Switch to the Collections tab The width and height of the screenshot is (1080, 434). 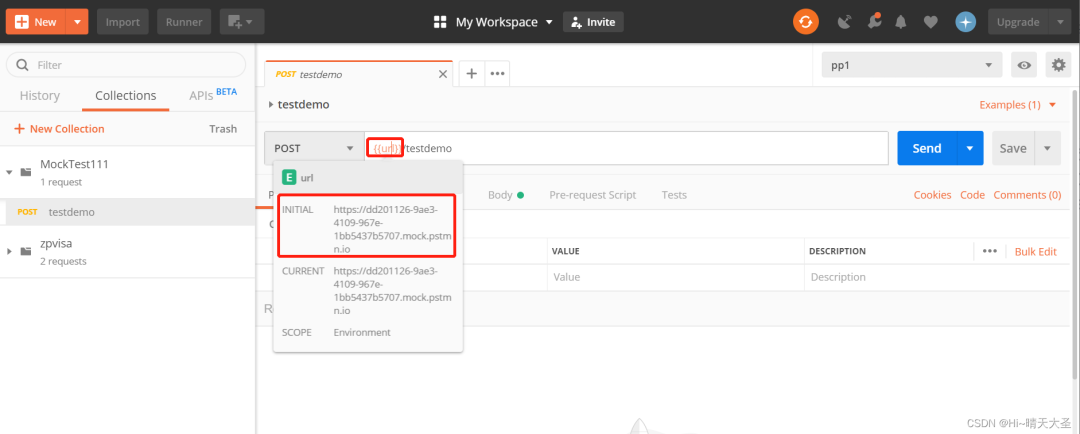[x=125, y=96]
